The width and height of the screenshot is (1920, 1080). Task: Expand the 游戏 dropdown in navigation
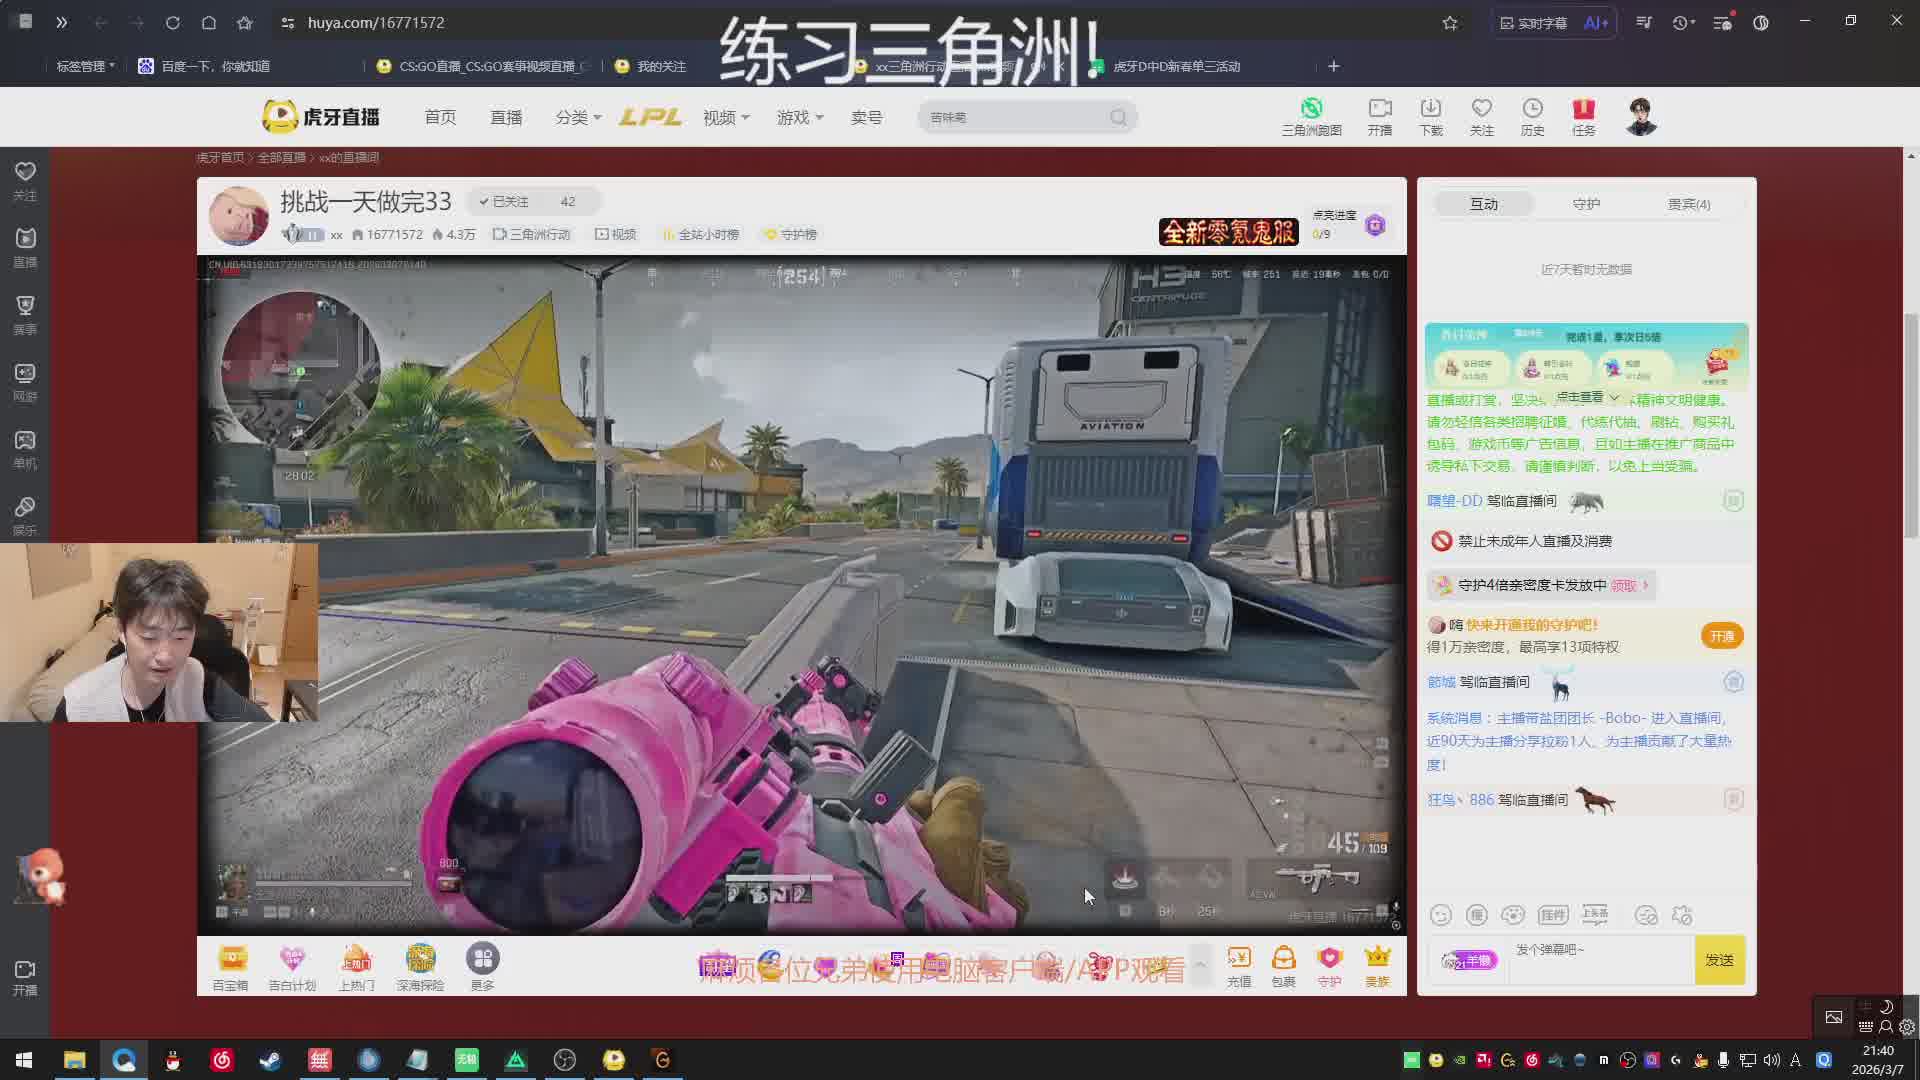tap(800, 118)
